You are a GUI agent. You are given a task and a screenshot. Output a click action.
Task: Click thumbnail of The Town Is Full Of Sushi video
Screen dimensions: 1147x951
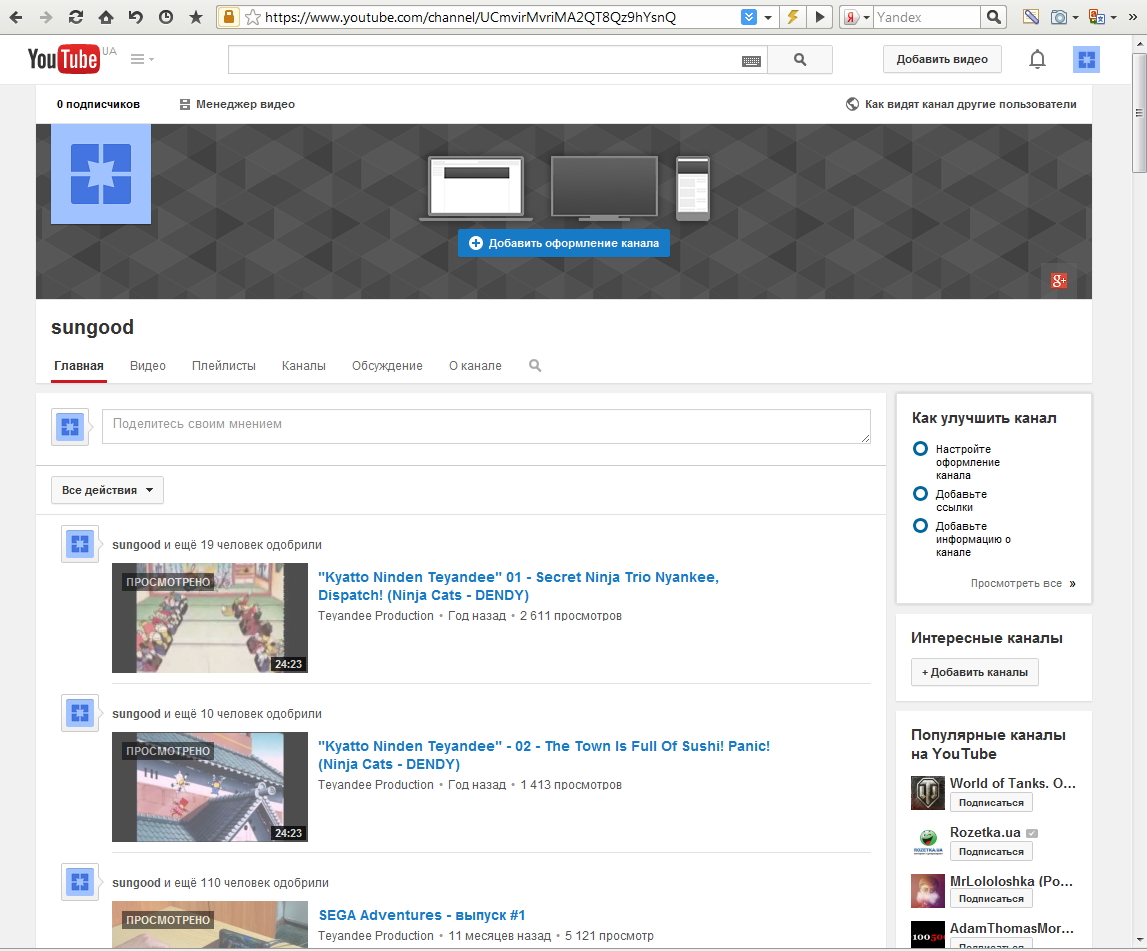[x=210, y=787]
